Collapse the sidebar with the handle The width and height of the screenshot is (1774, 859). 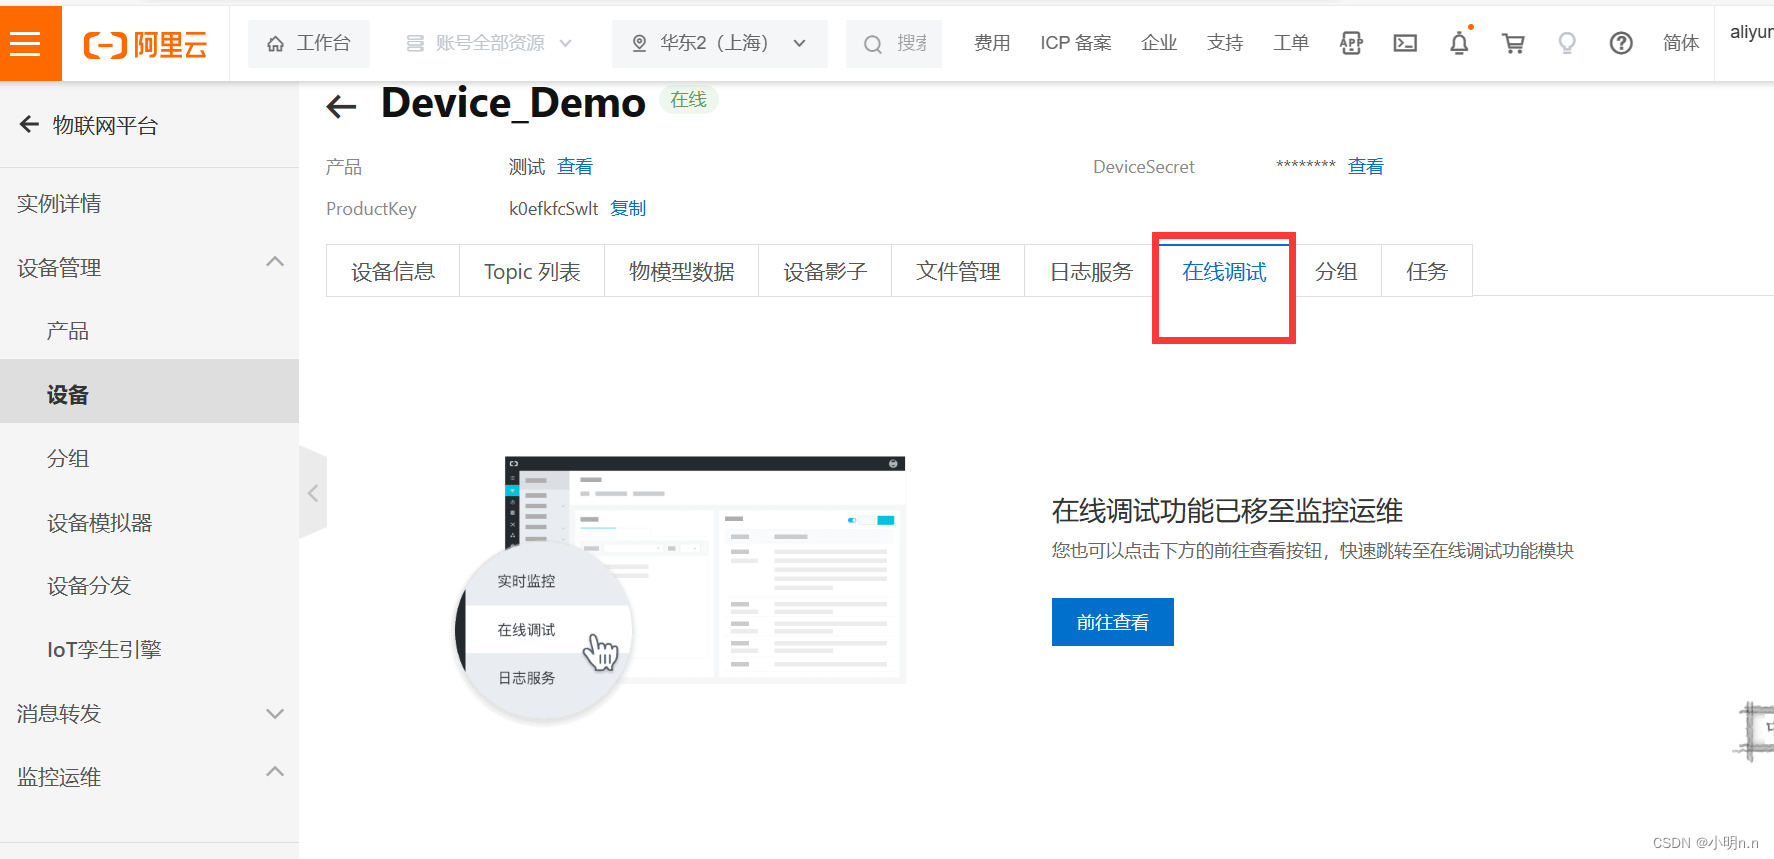point(313,493)
